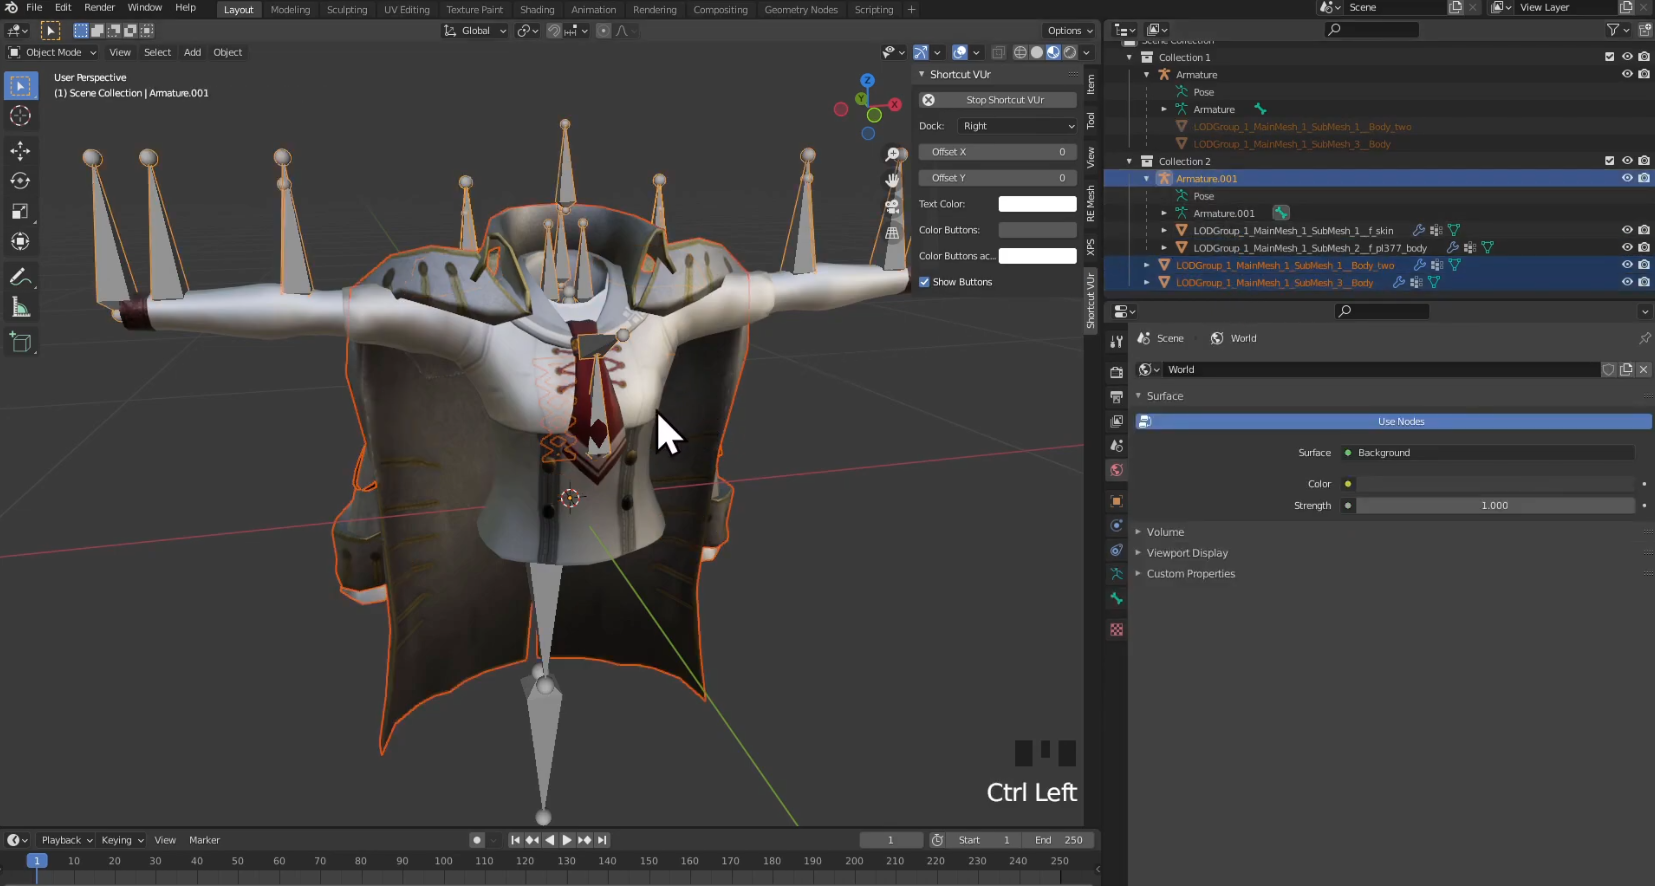Click the World Color swatch field
The image size is (1655, 886).
point(1495,484)
